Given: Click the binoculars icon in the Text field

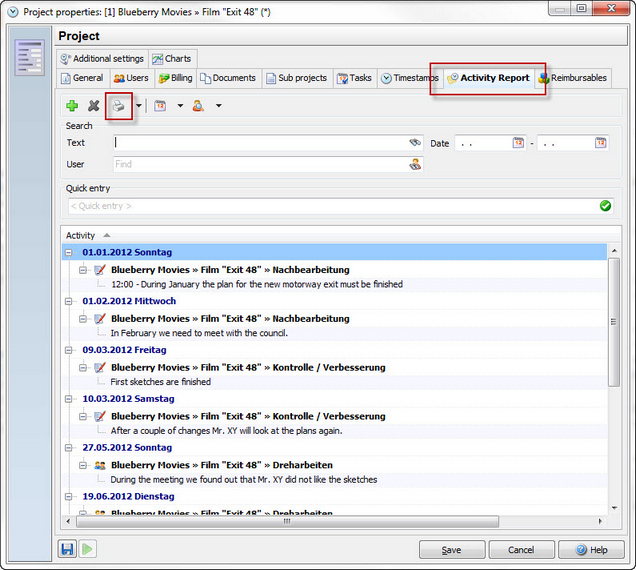Looking at the screenshot, I should click(415, 142).
